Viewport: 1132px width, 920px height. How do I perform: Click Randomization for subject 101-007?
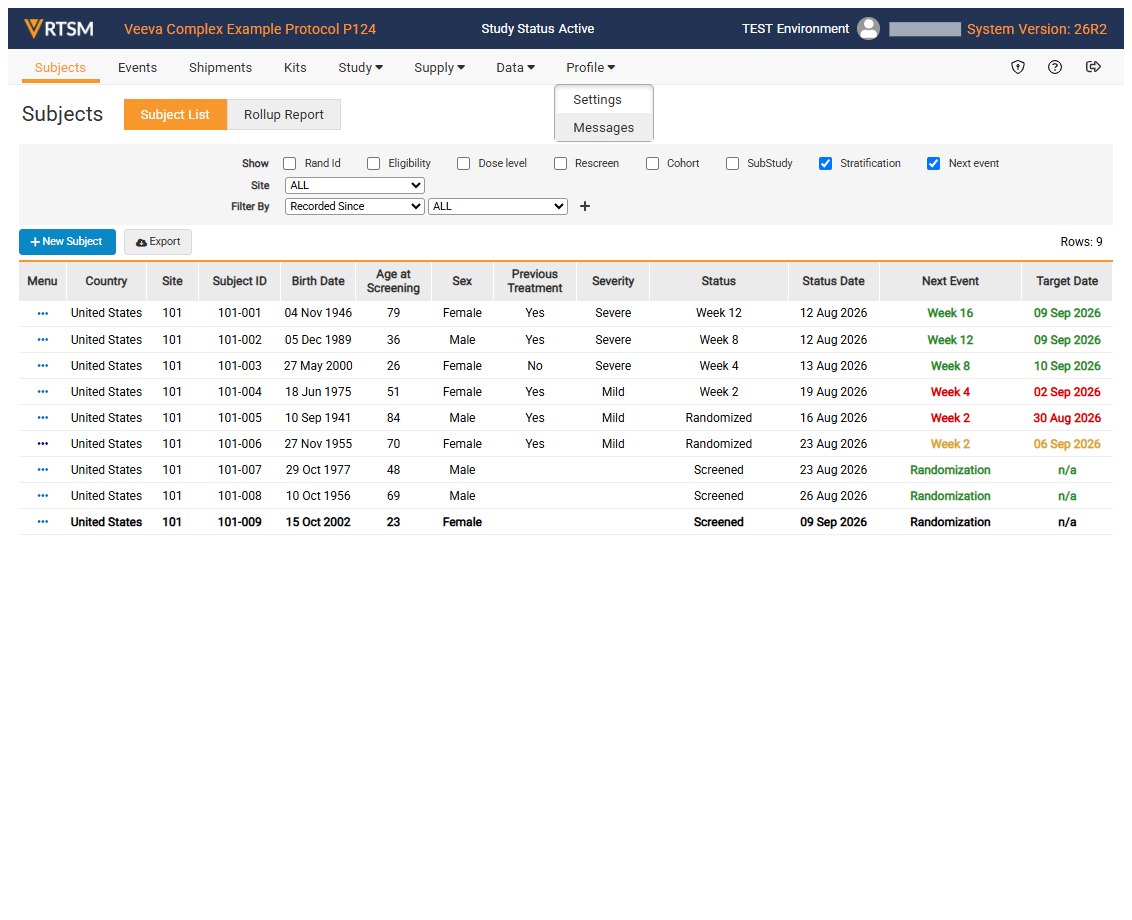coord(950,470)
